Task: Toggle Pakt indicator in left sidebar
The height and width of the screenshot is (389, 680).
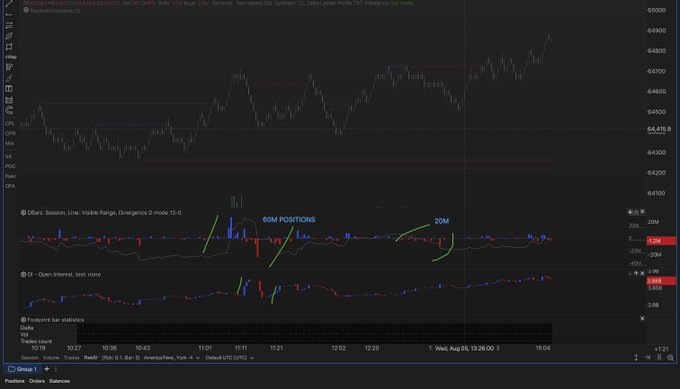Action: 10,176
